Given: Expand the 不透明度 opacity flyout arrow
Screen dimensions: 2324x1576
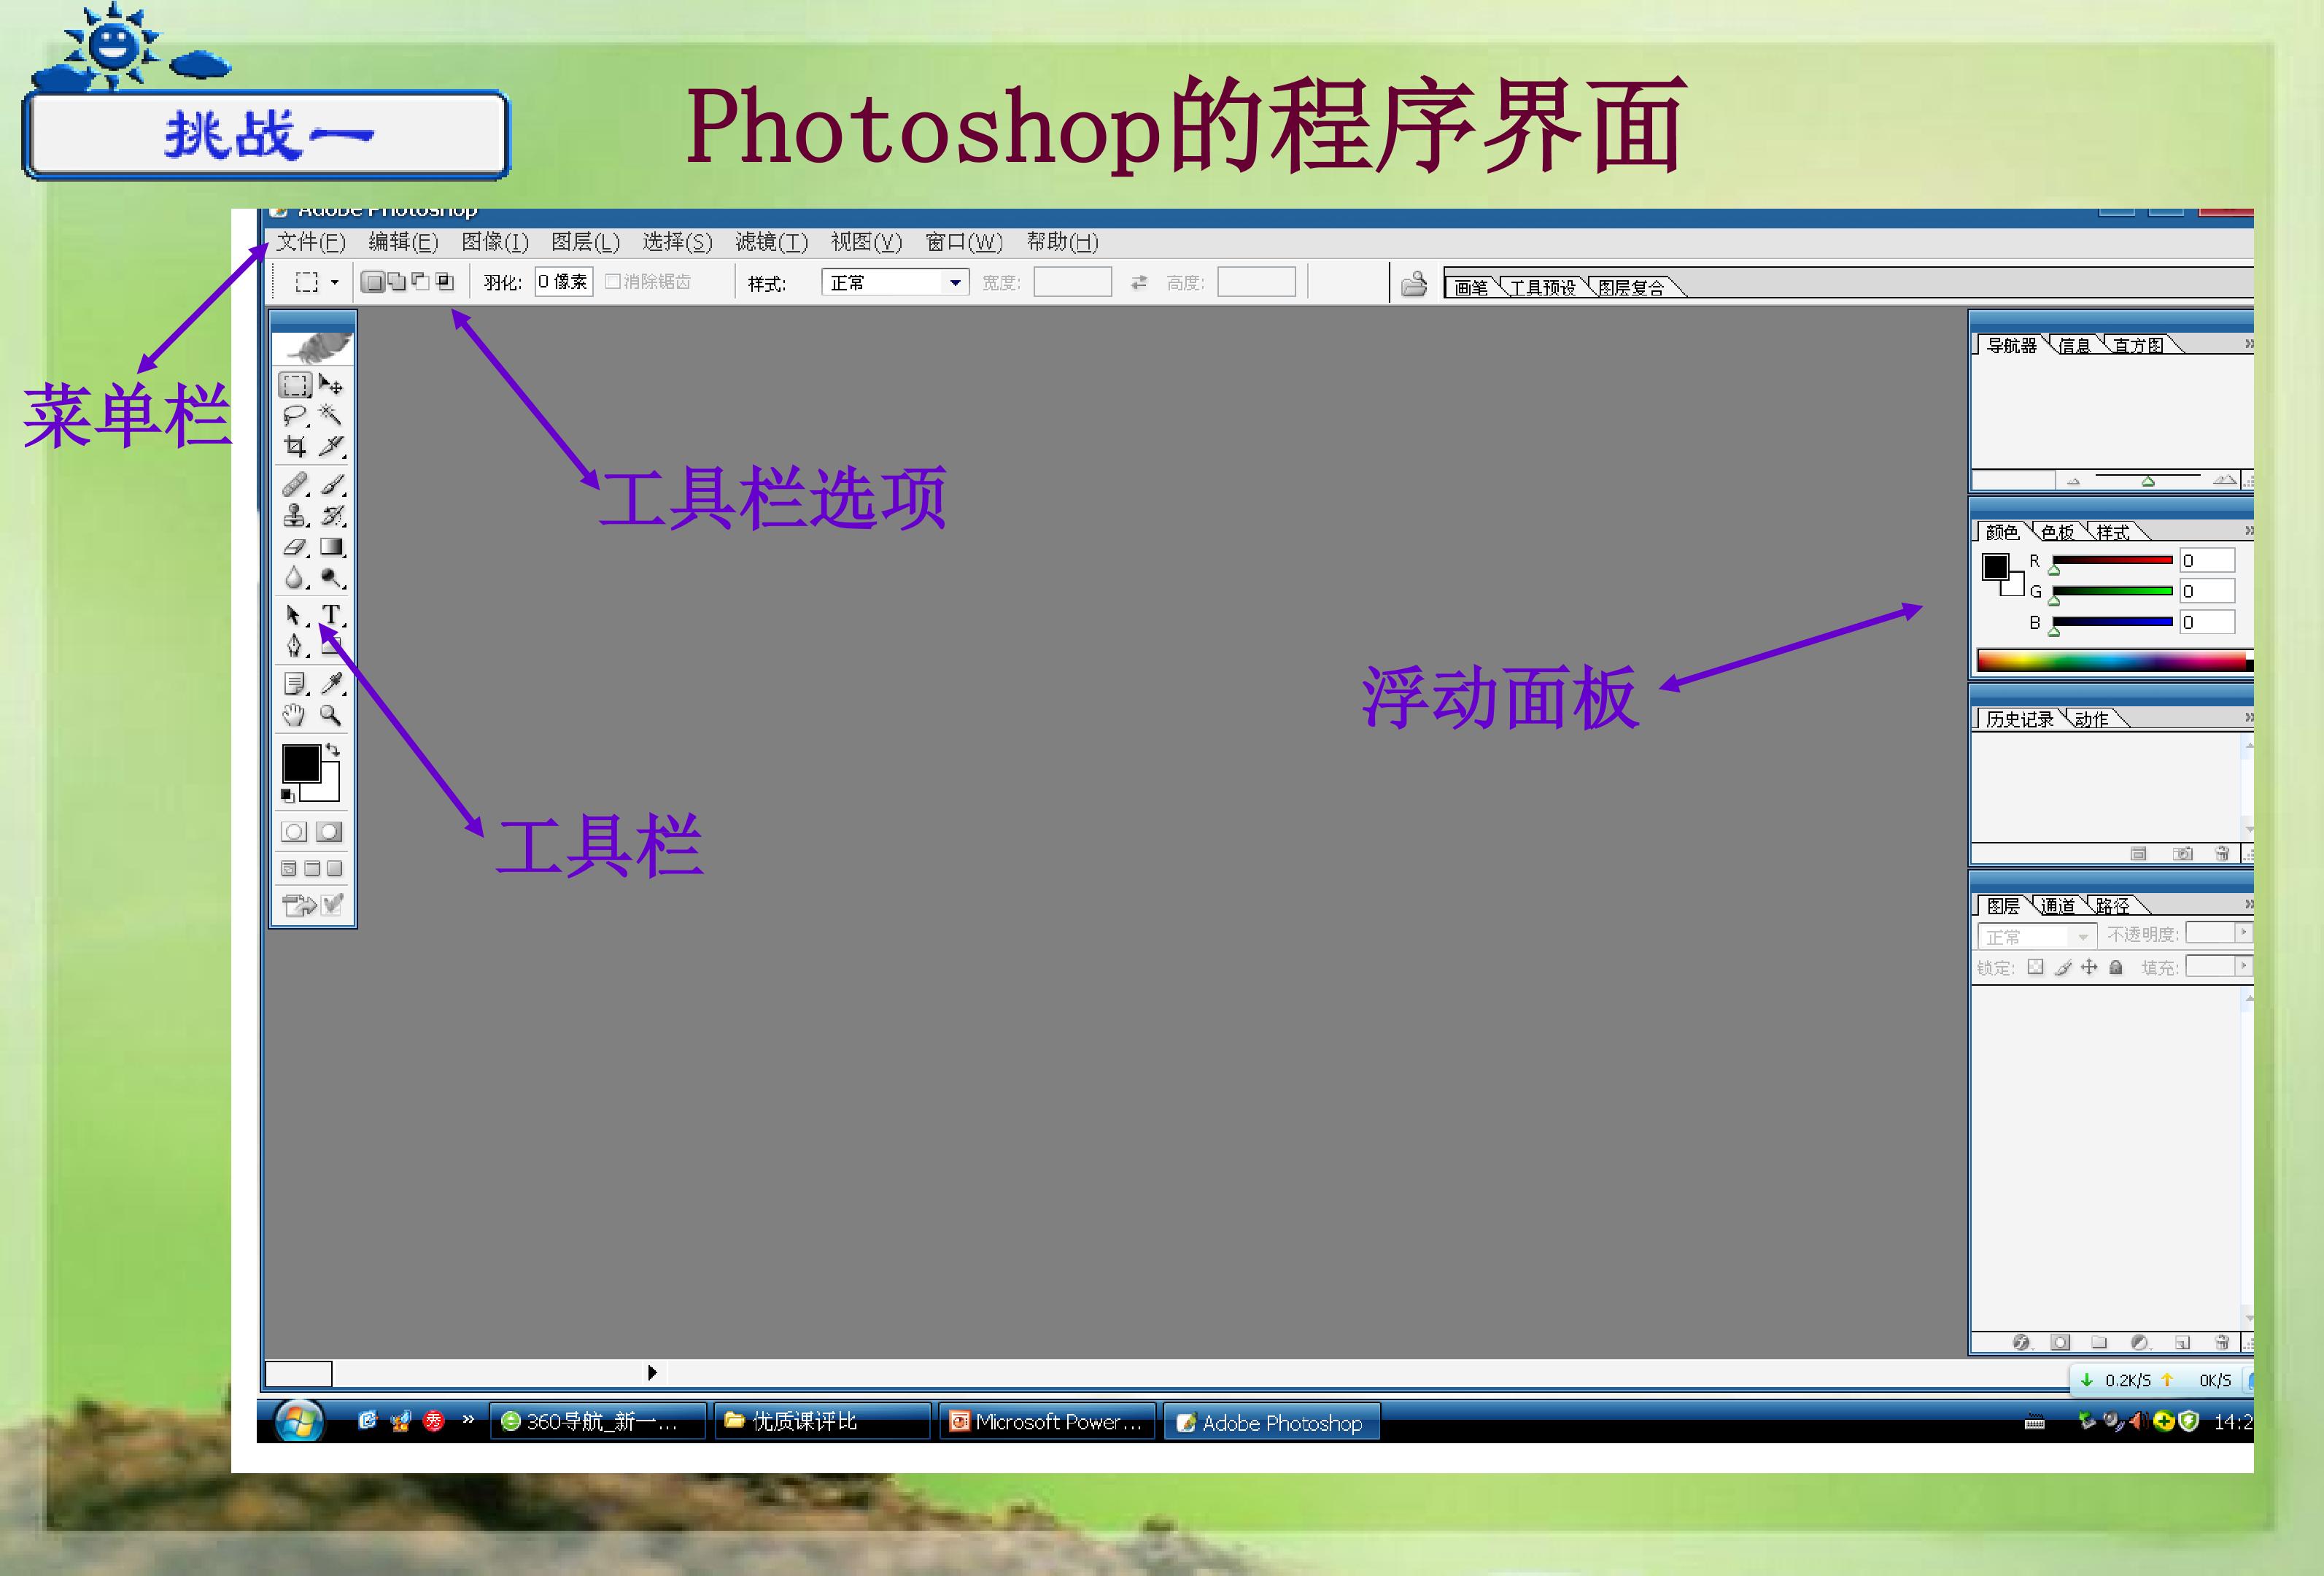Looking at the screenshot, I should (x=2243, y=933).
